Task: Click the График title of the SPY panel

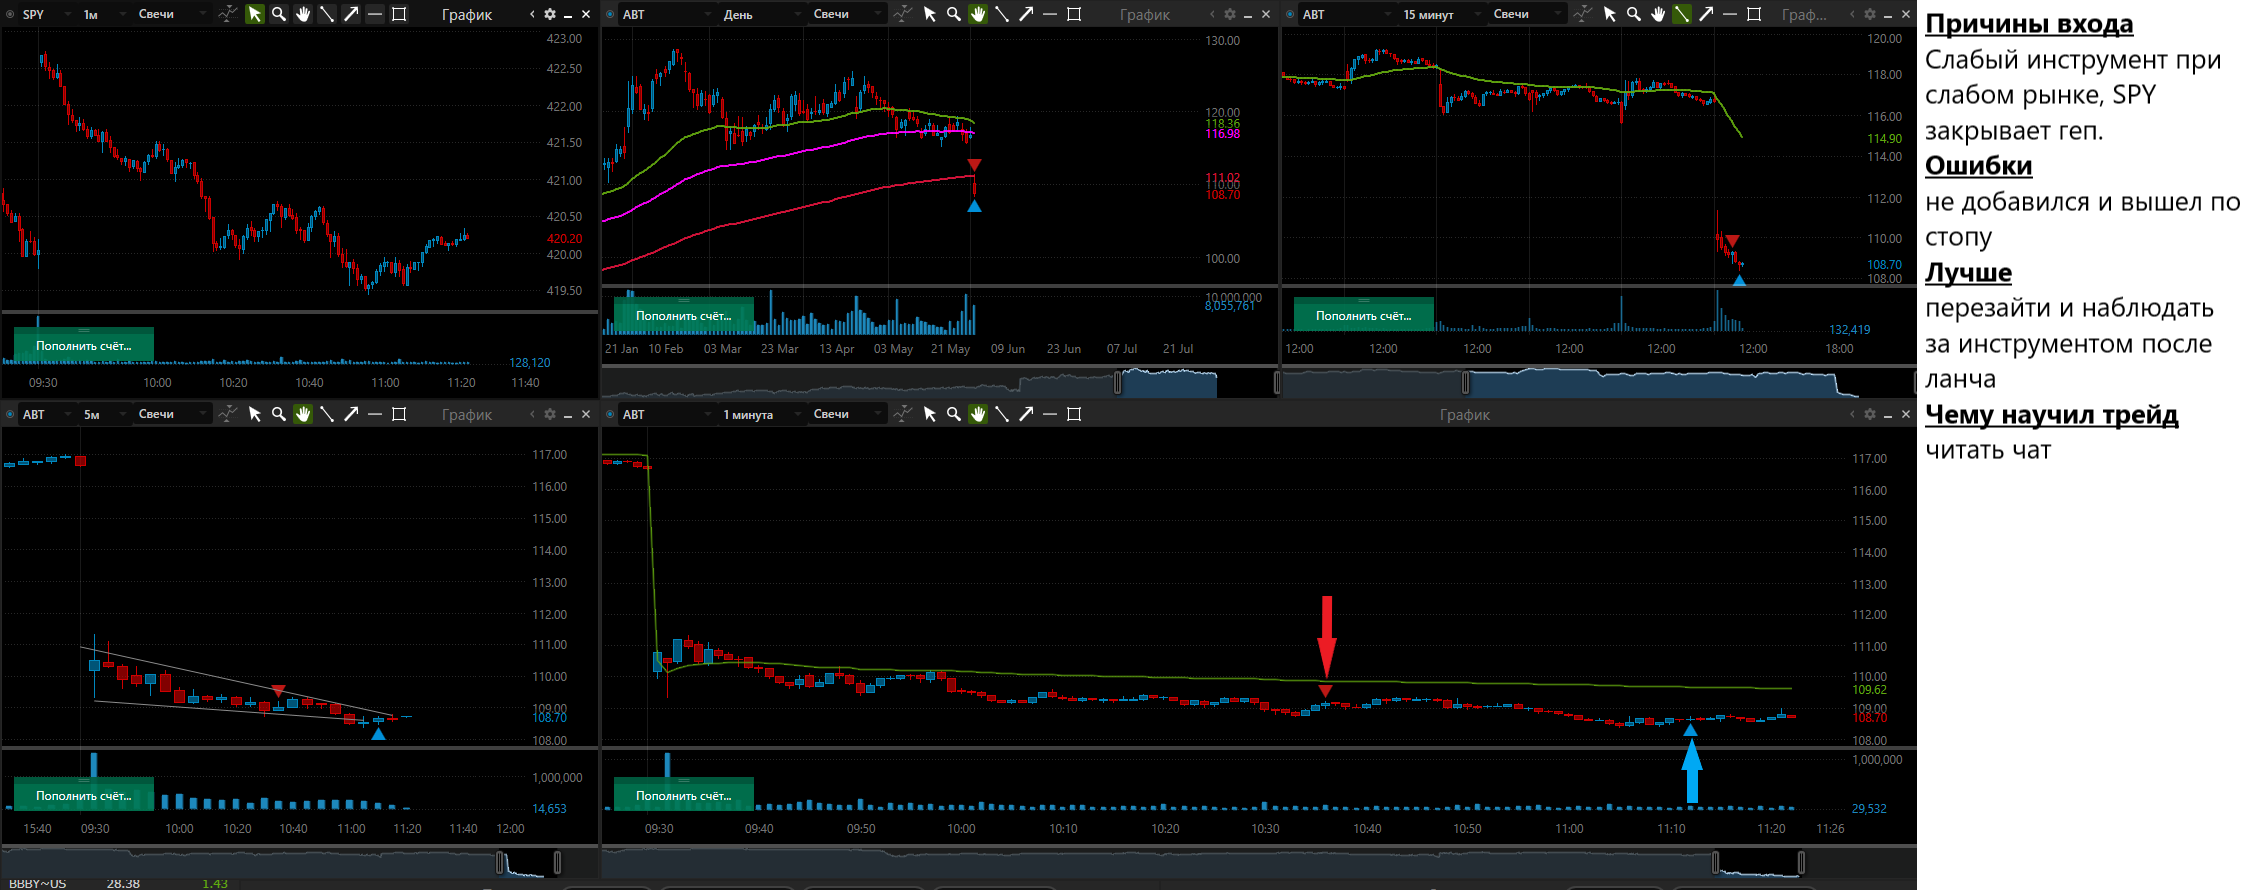Action: pos(467,15)
